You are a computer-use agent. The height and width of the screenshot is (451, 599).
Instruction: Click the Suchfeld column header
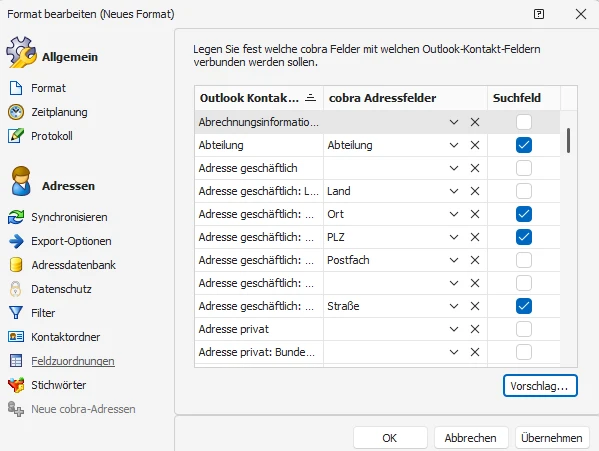coord(524,98)
